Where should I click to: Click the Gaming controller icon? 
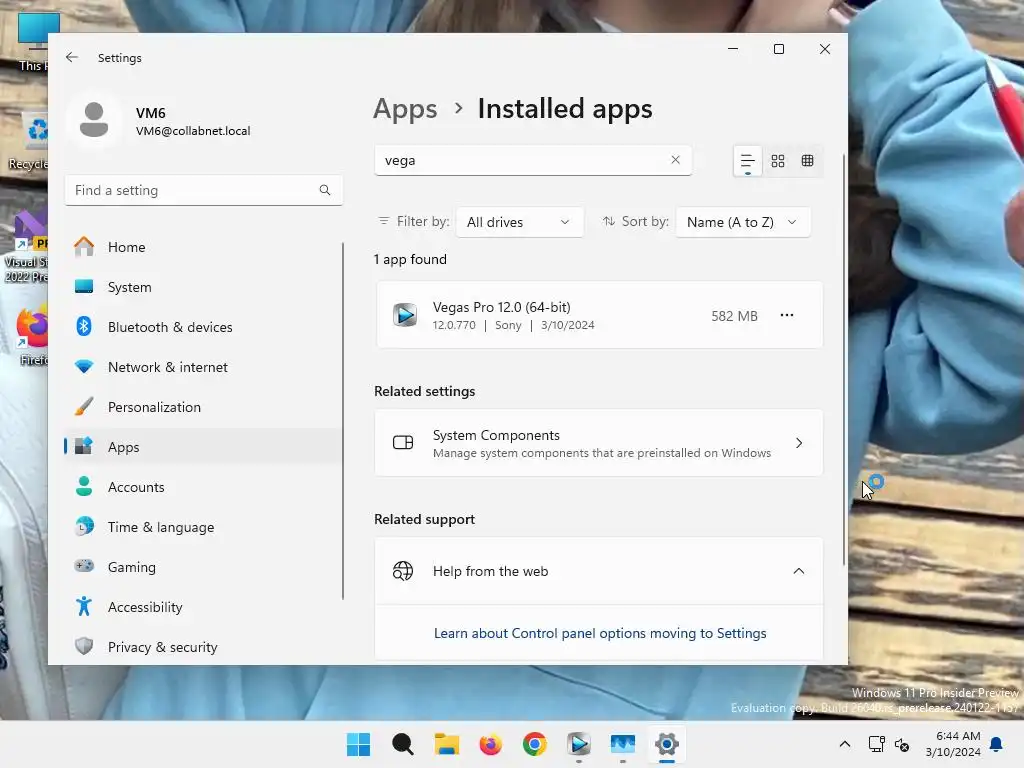pos(84,566)
